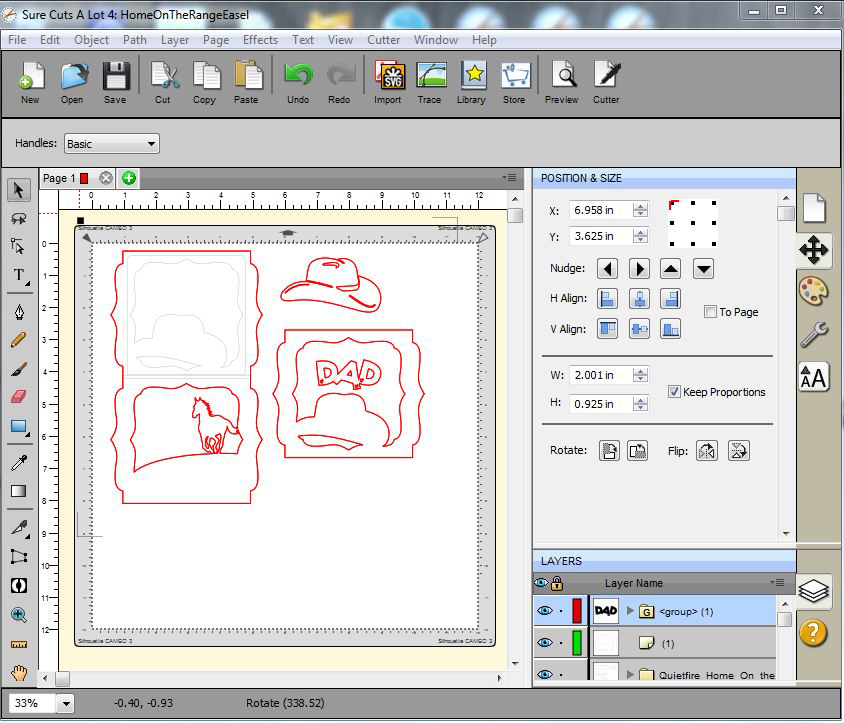Viewport: 844px width, 723px height.
Task: Open the zoom percentage dropdown
Action: (x=66, y=703)
